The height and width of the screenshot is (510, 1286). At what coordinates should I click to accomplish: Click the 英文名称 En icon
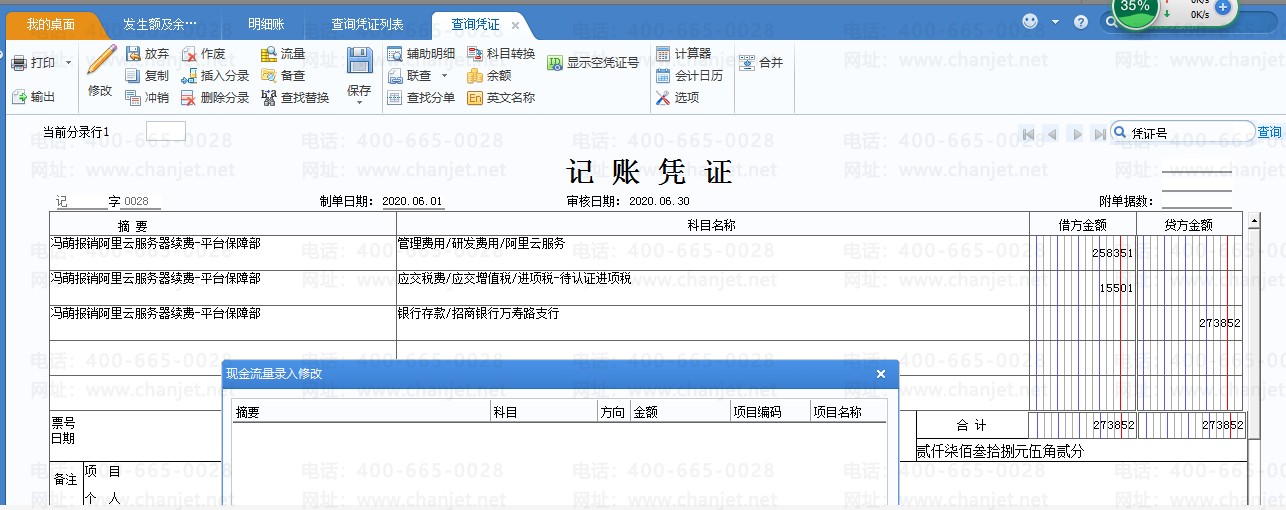coord(475,97)
